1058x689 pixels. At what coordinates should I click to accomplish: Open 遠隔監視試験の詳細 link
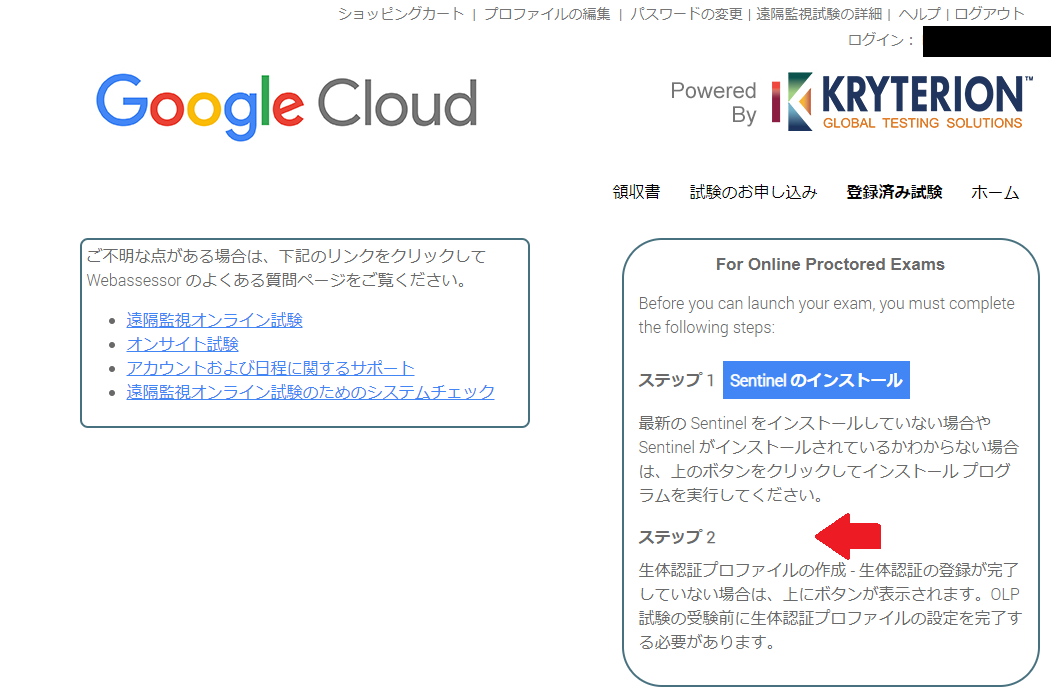(818, 13)
